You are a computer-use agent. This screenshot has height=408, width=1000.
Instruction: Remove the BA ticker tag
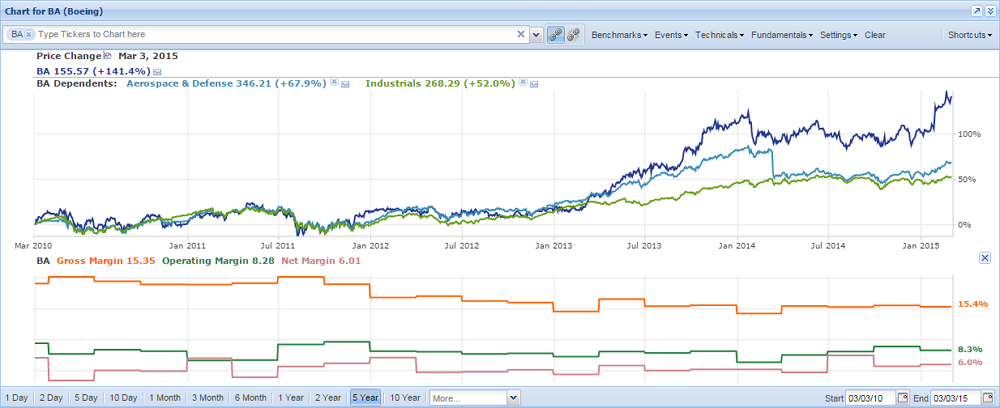[x=29, y=34]
